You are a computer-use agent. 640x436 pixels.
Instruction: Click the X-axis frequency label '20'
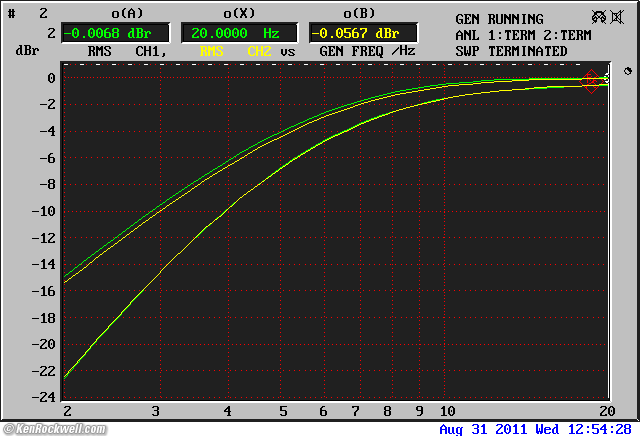pos(607,411)
